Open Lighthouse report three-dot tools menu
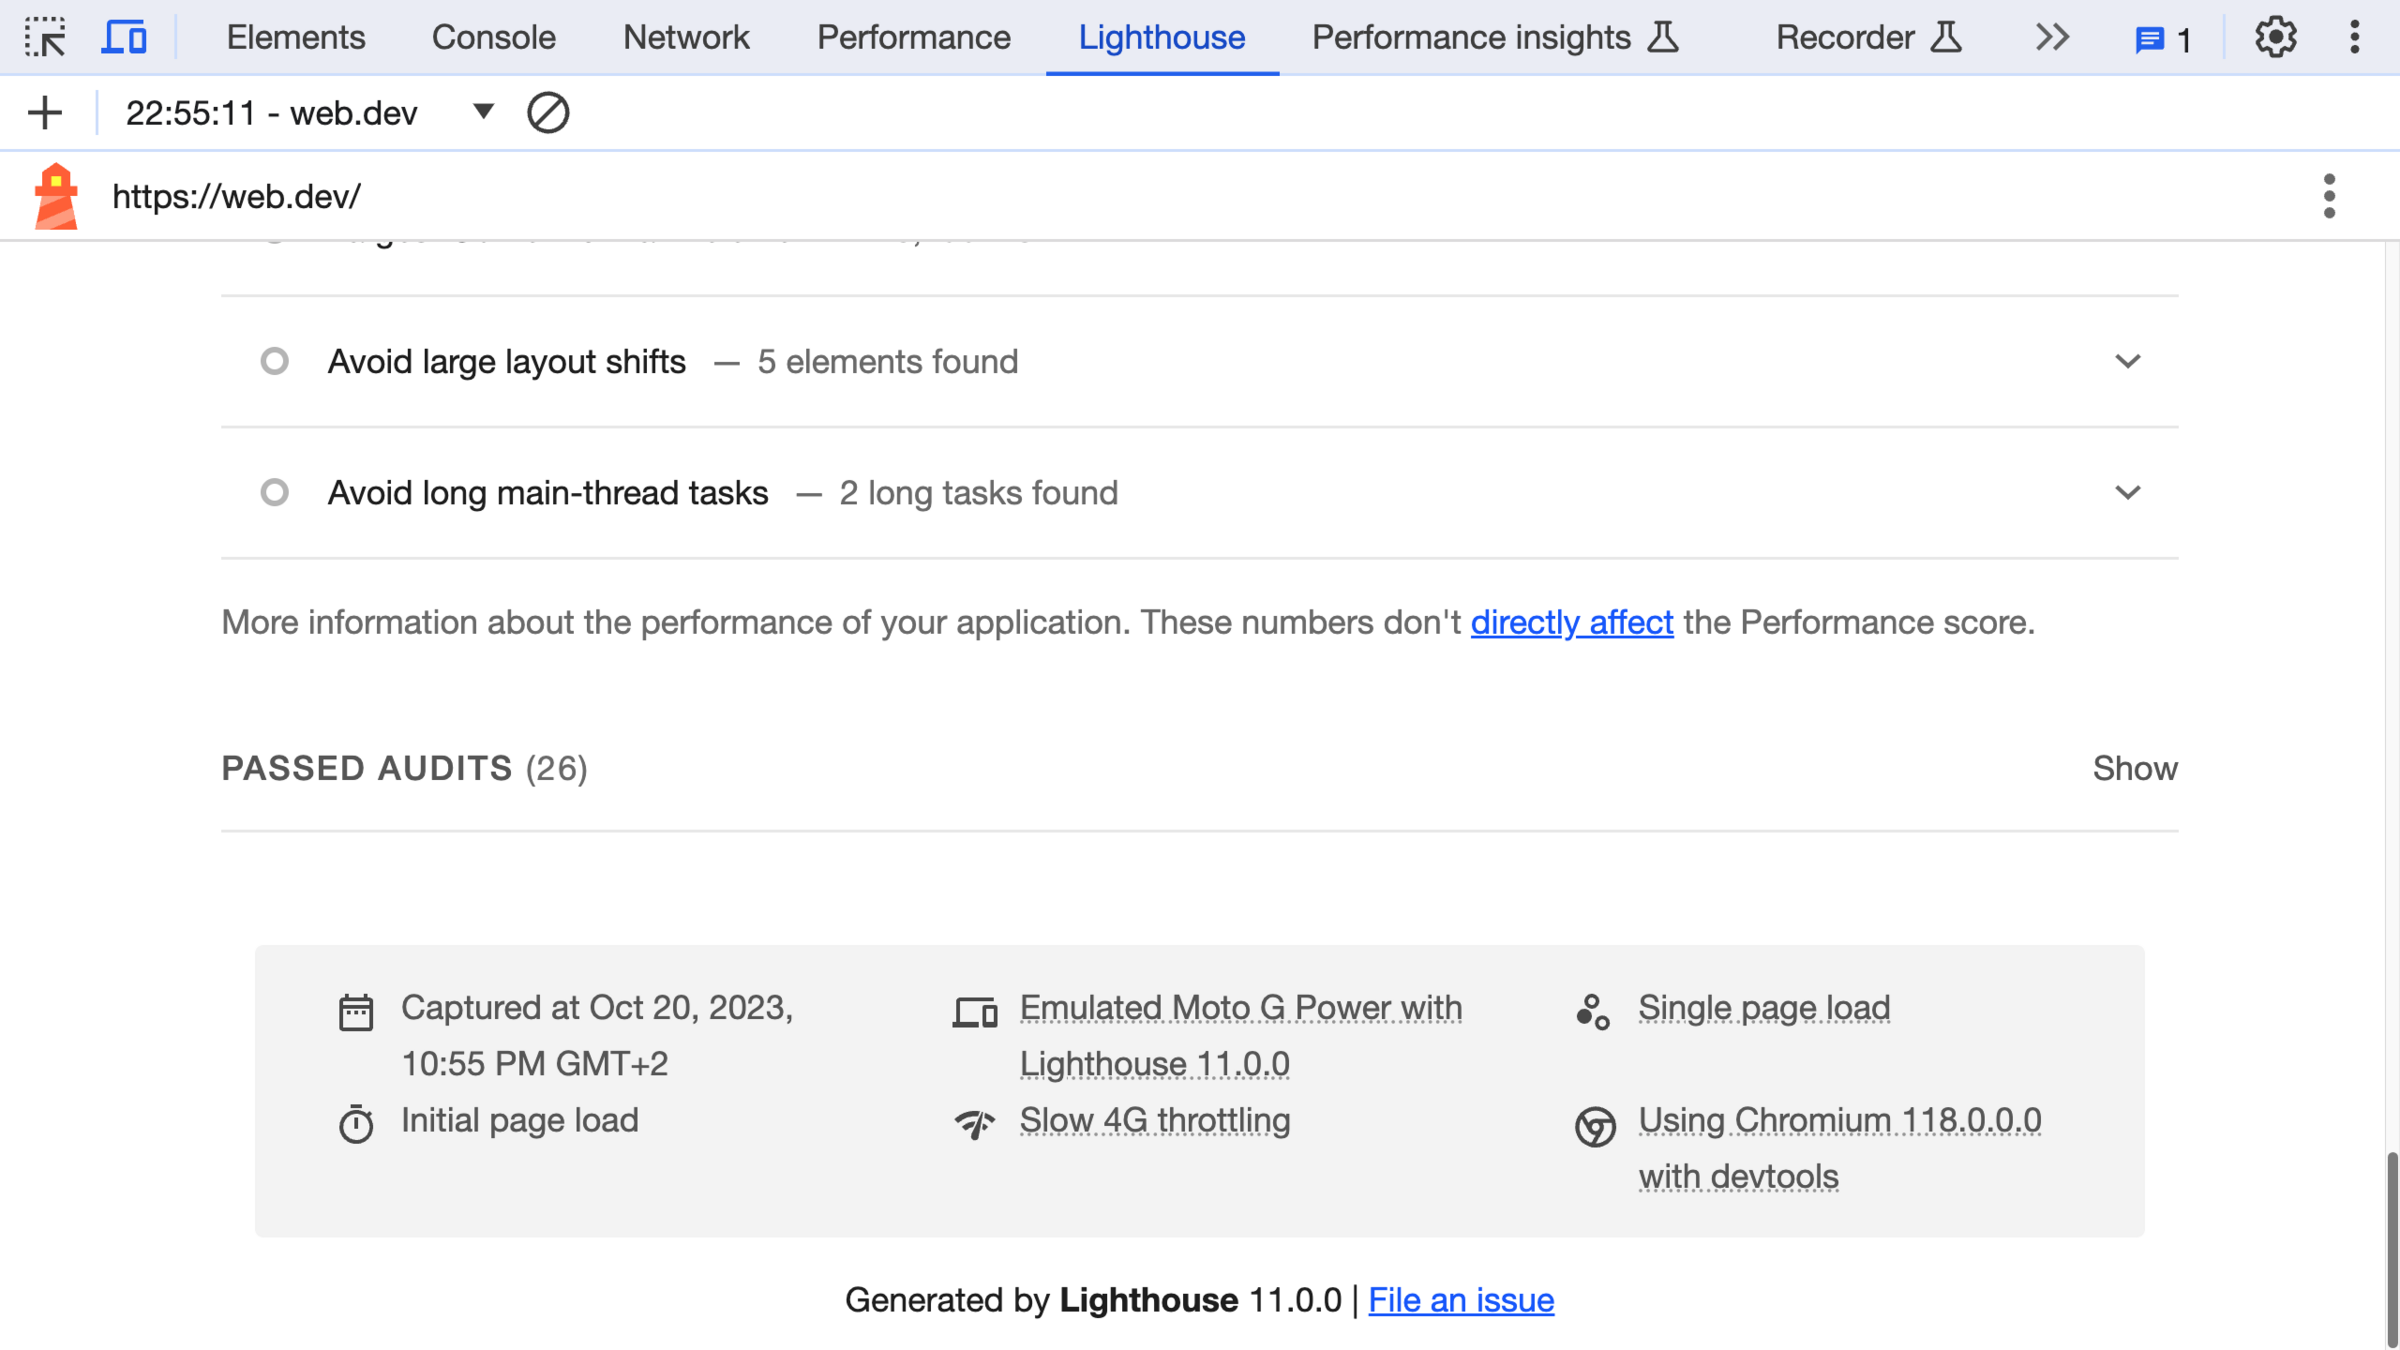The width and height of the screenshot is (2400, 1350). (x=2329, y=196)
